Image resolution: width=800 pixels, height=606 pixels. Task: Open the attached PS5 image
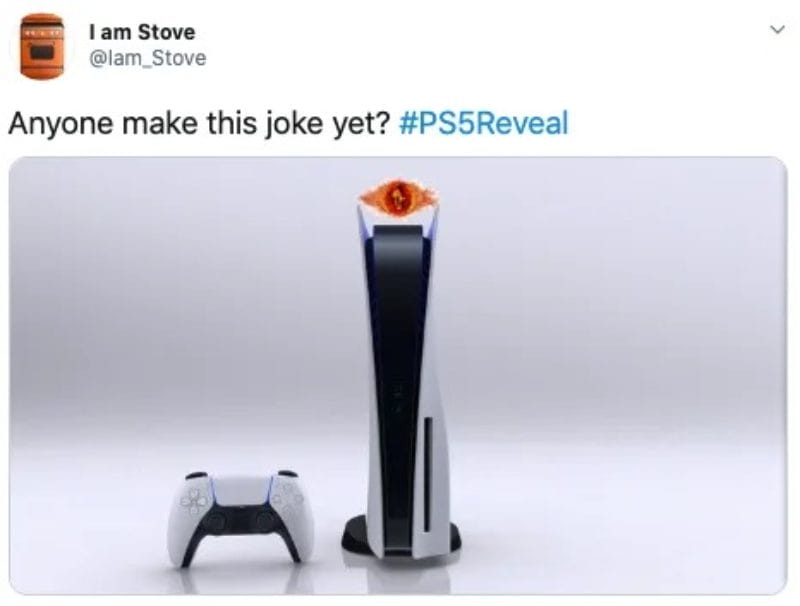click(x=398, y=375)
